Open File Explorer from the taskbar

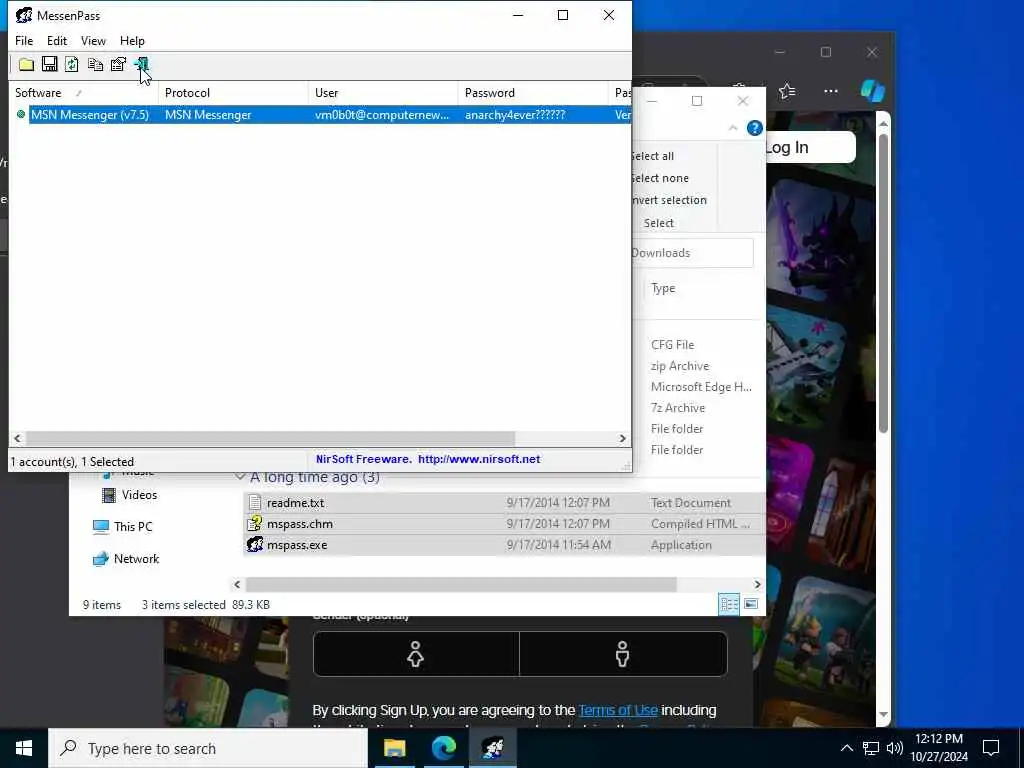(x=394, y=748)
